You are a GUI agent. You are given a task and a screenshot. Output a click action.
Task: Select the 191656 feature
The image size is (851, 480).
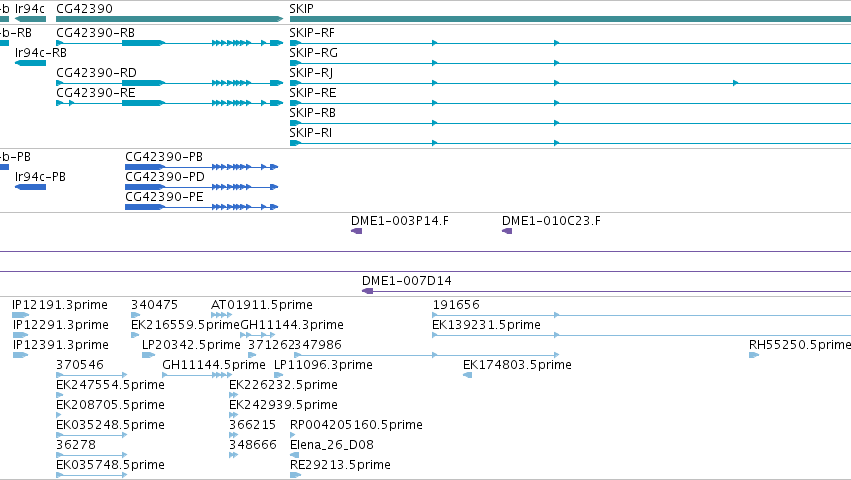coord(642,315)
